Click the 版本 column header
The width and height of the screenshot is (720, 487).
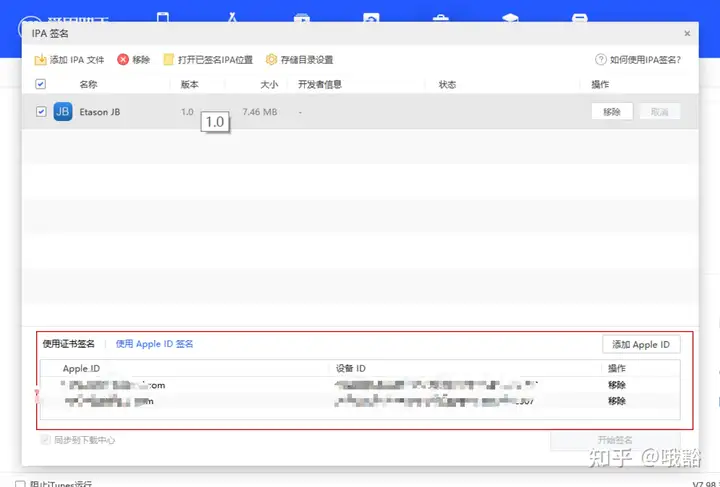[190, 84]
